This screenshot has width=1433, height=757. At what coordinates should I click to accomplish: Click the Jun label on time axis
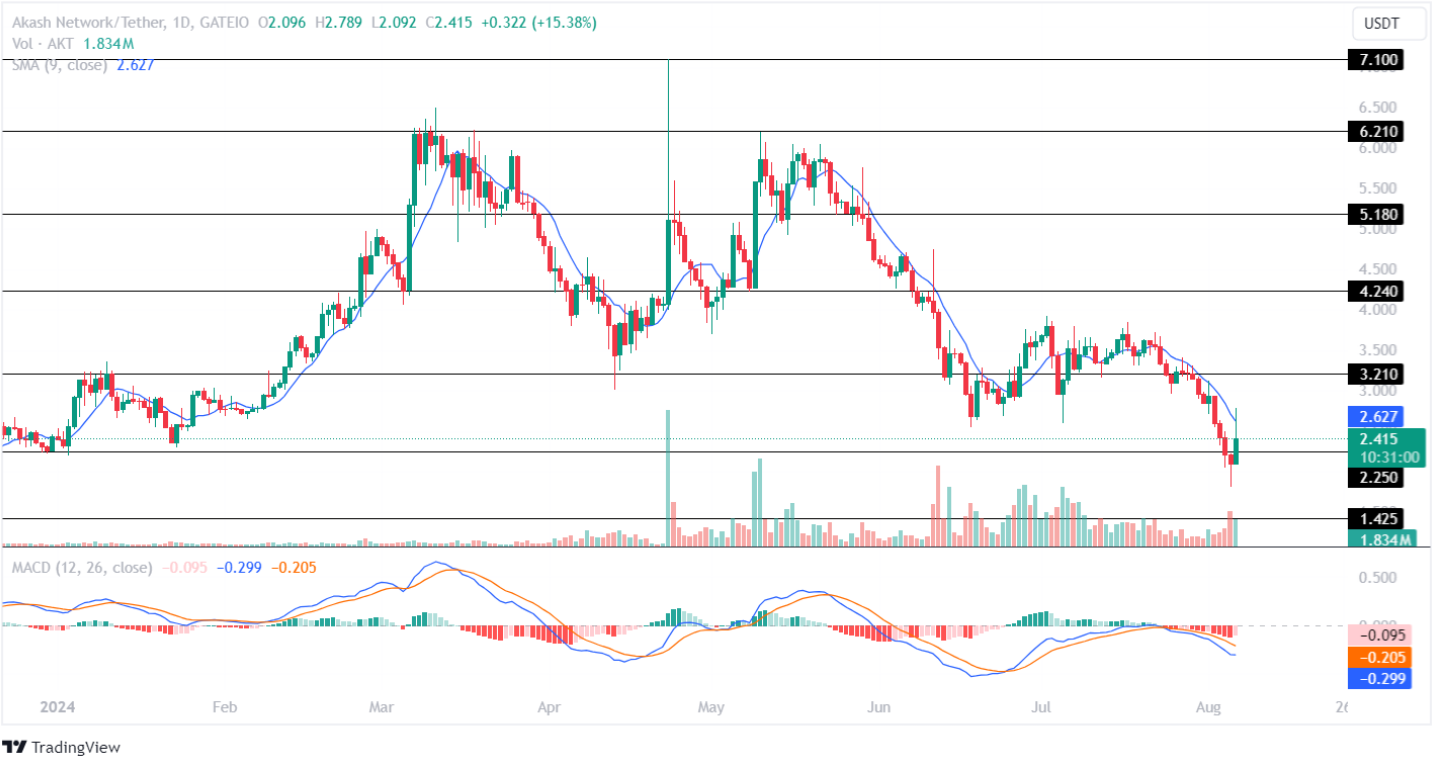pos(878,708)
